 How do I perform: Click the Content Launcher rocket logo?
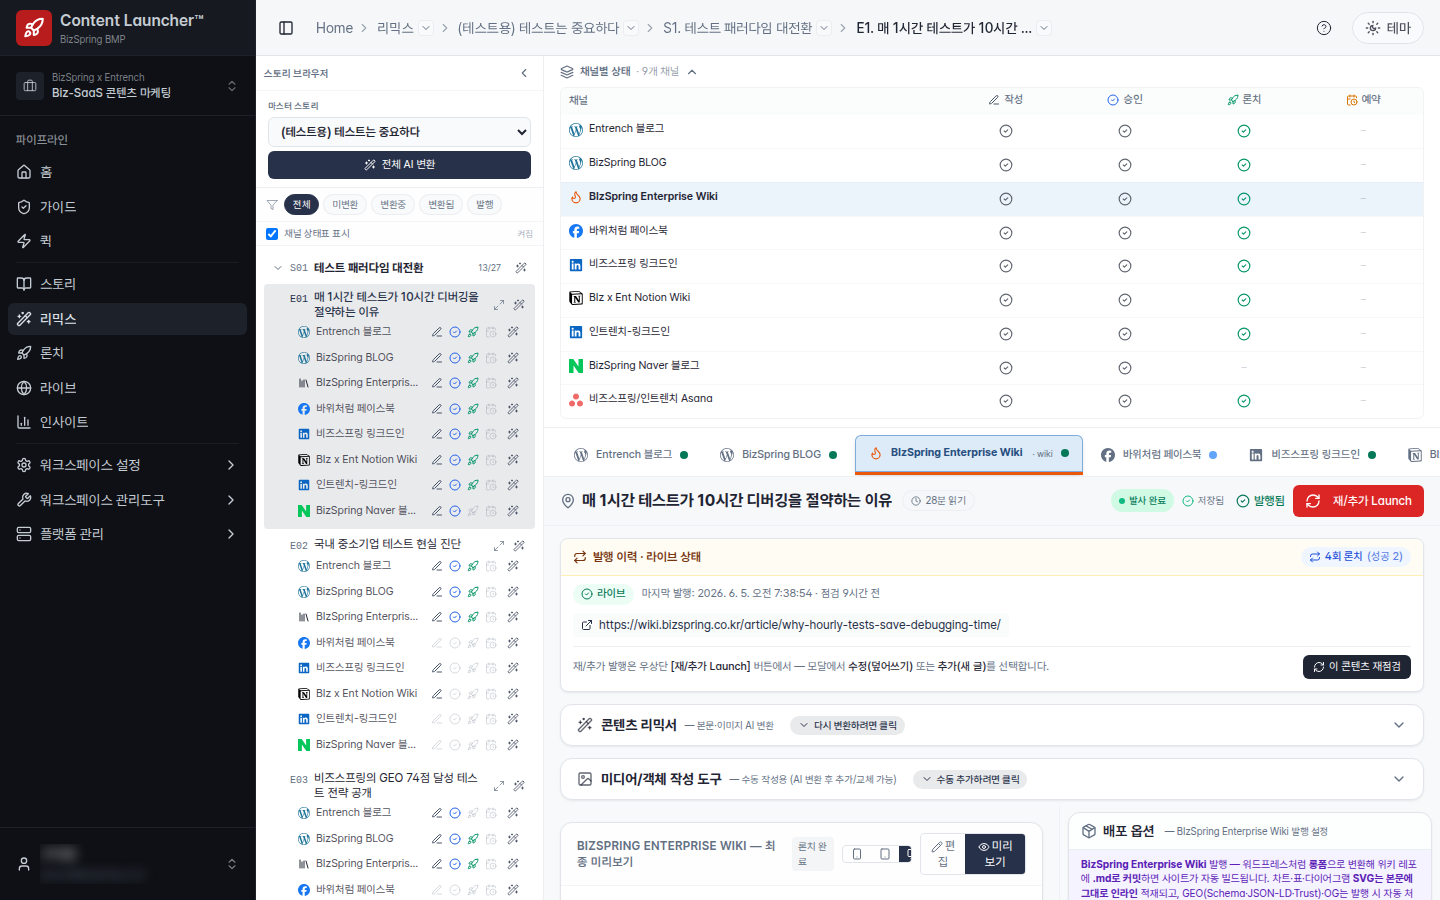34,28
